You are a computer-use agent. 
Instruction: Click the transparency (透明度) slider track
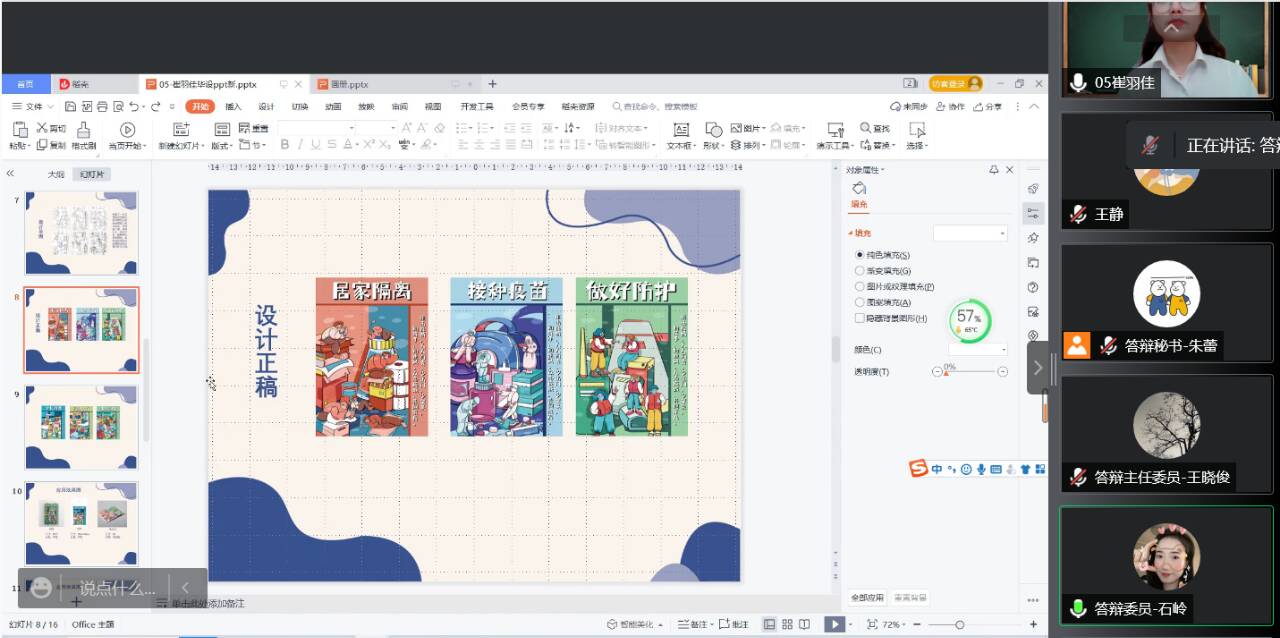point(970,372)
